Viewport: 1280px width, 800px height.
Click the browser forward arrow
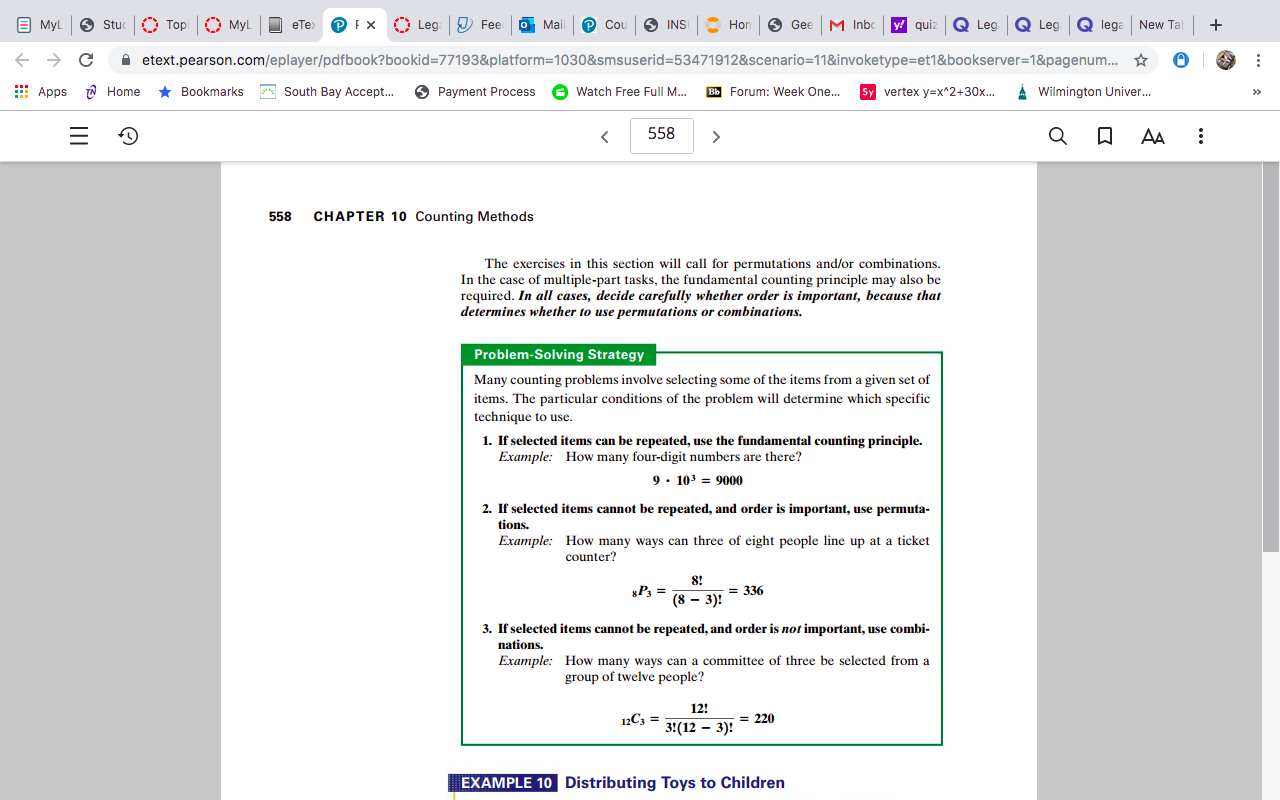54,60
